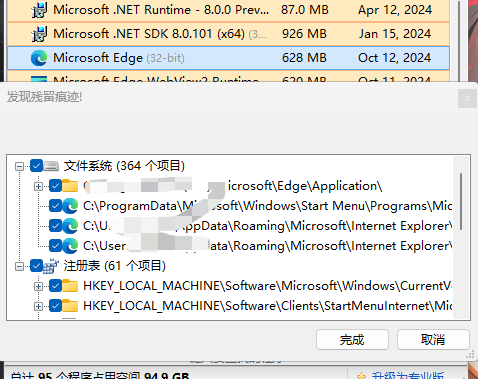Collapse the 注册表 tree node
The width and height of the screenshot is (478, 379).
(x=20, y=266)
